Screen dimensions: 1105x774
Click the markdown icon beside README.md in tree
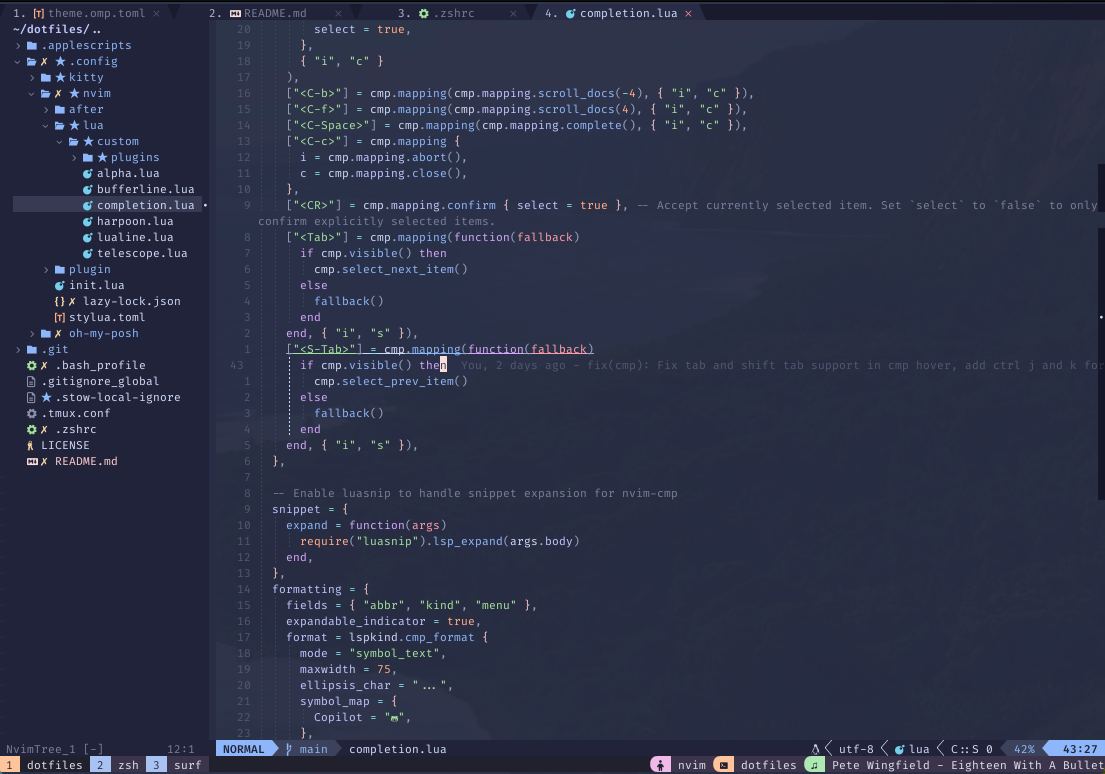(32, 462)
